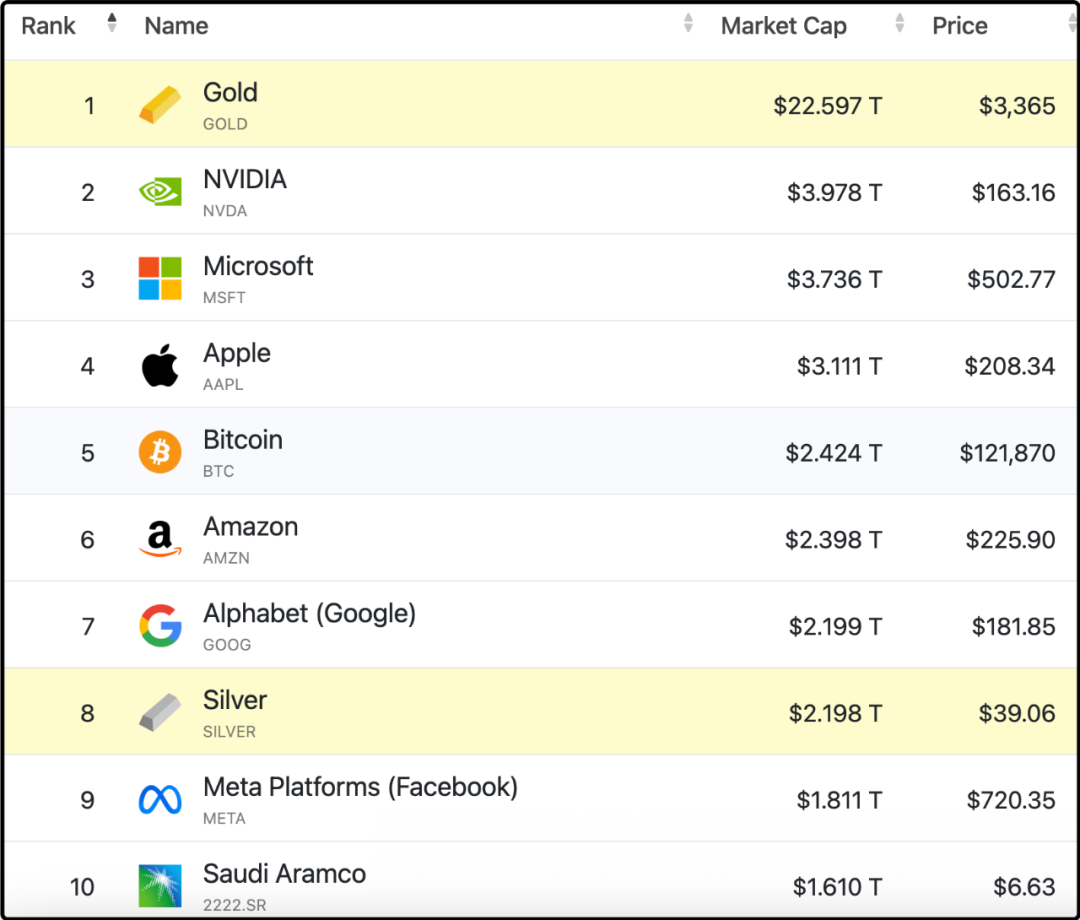
Task: Open the NVIDIA name link
Action: click(x=245, y=179)
